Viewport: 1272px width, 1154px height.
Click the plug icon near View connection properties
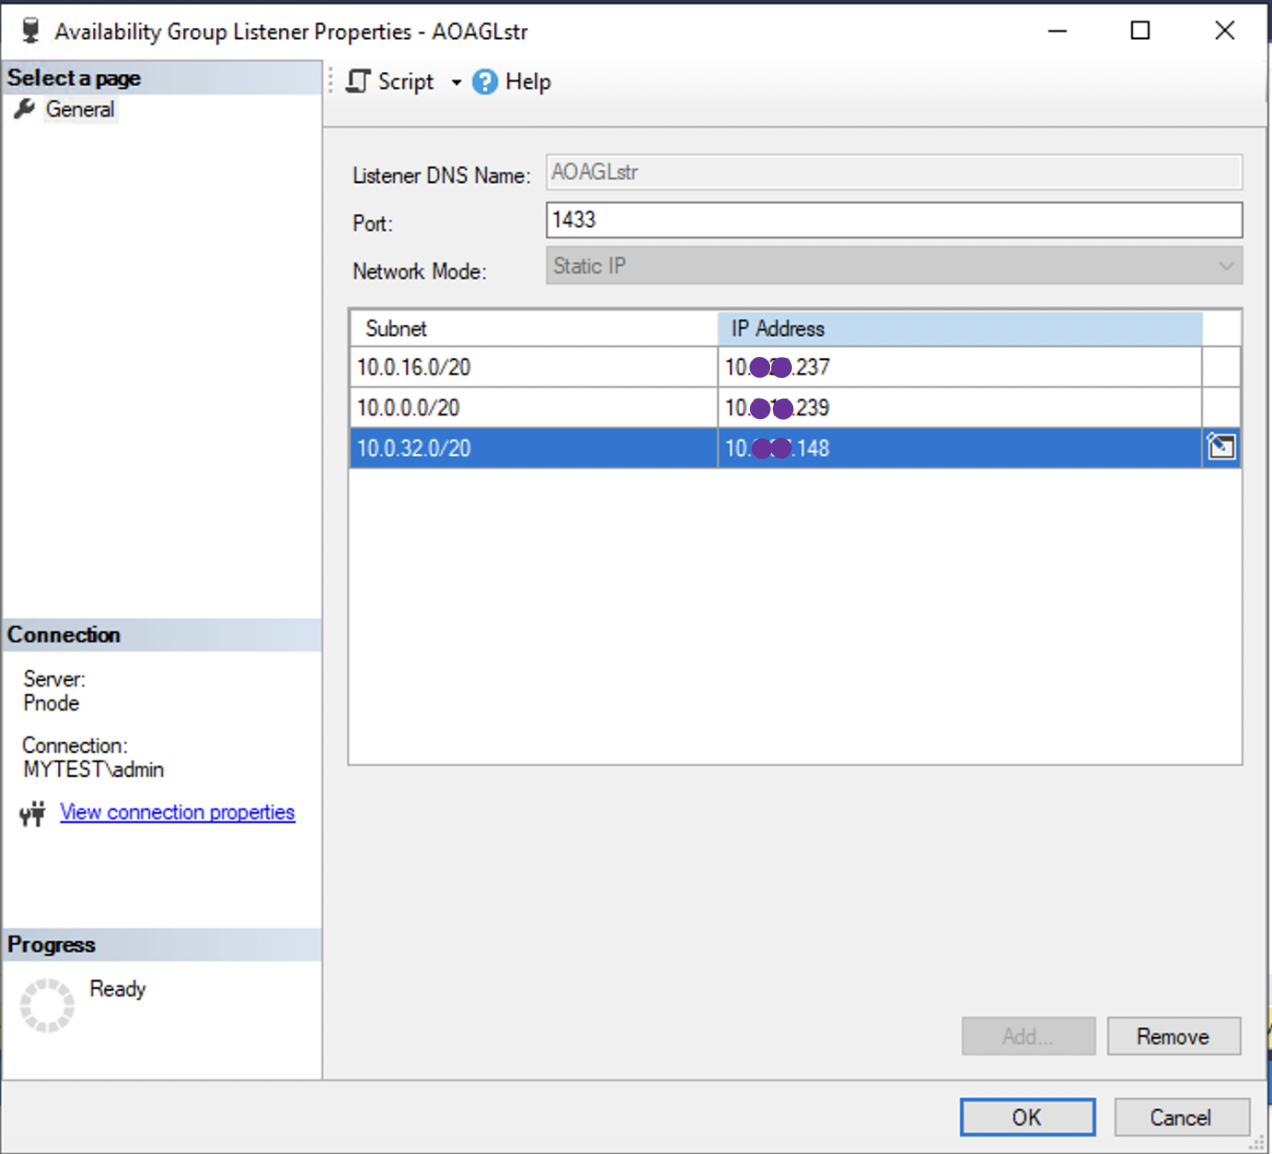coord(31,813)
